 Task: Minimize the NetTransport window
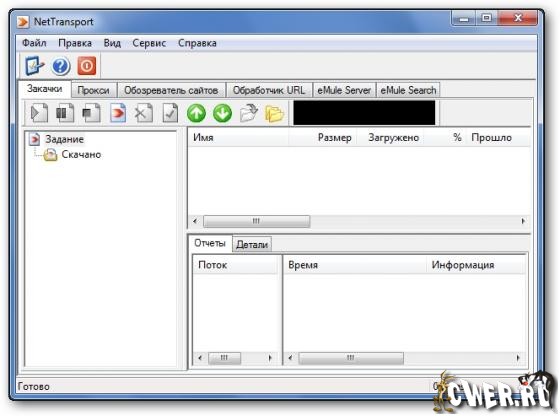click(464, 18)
